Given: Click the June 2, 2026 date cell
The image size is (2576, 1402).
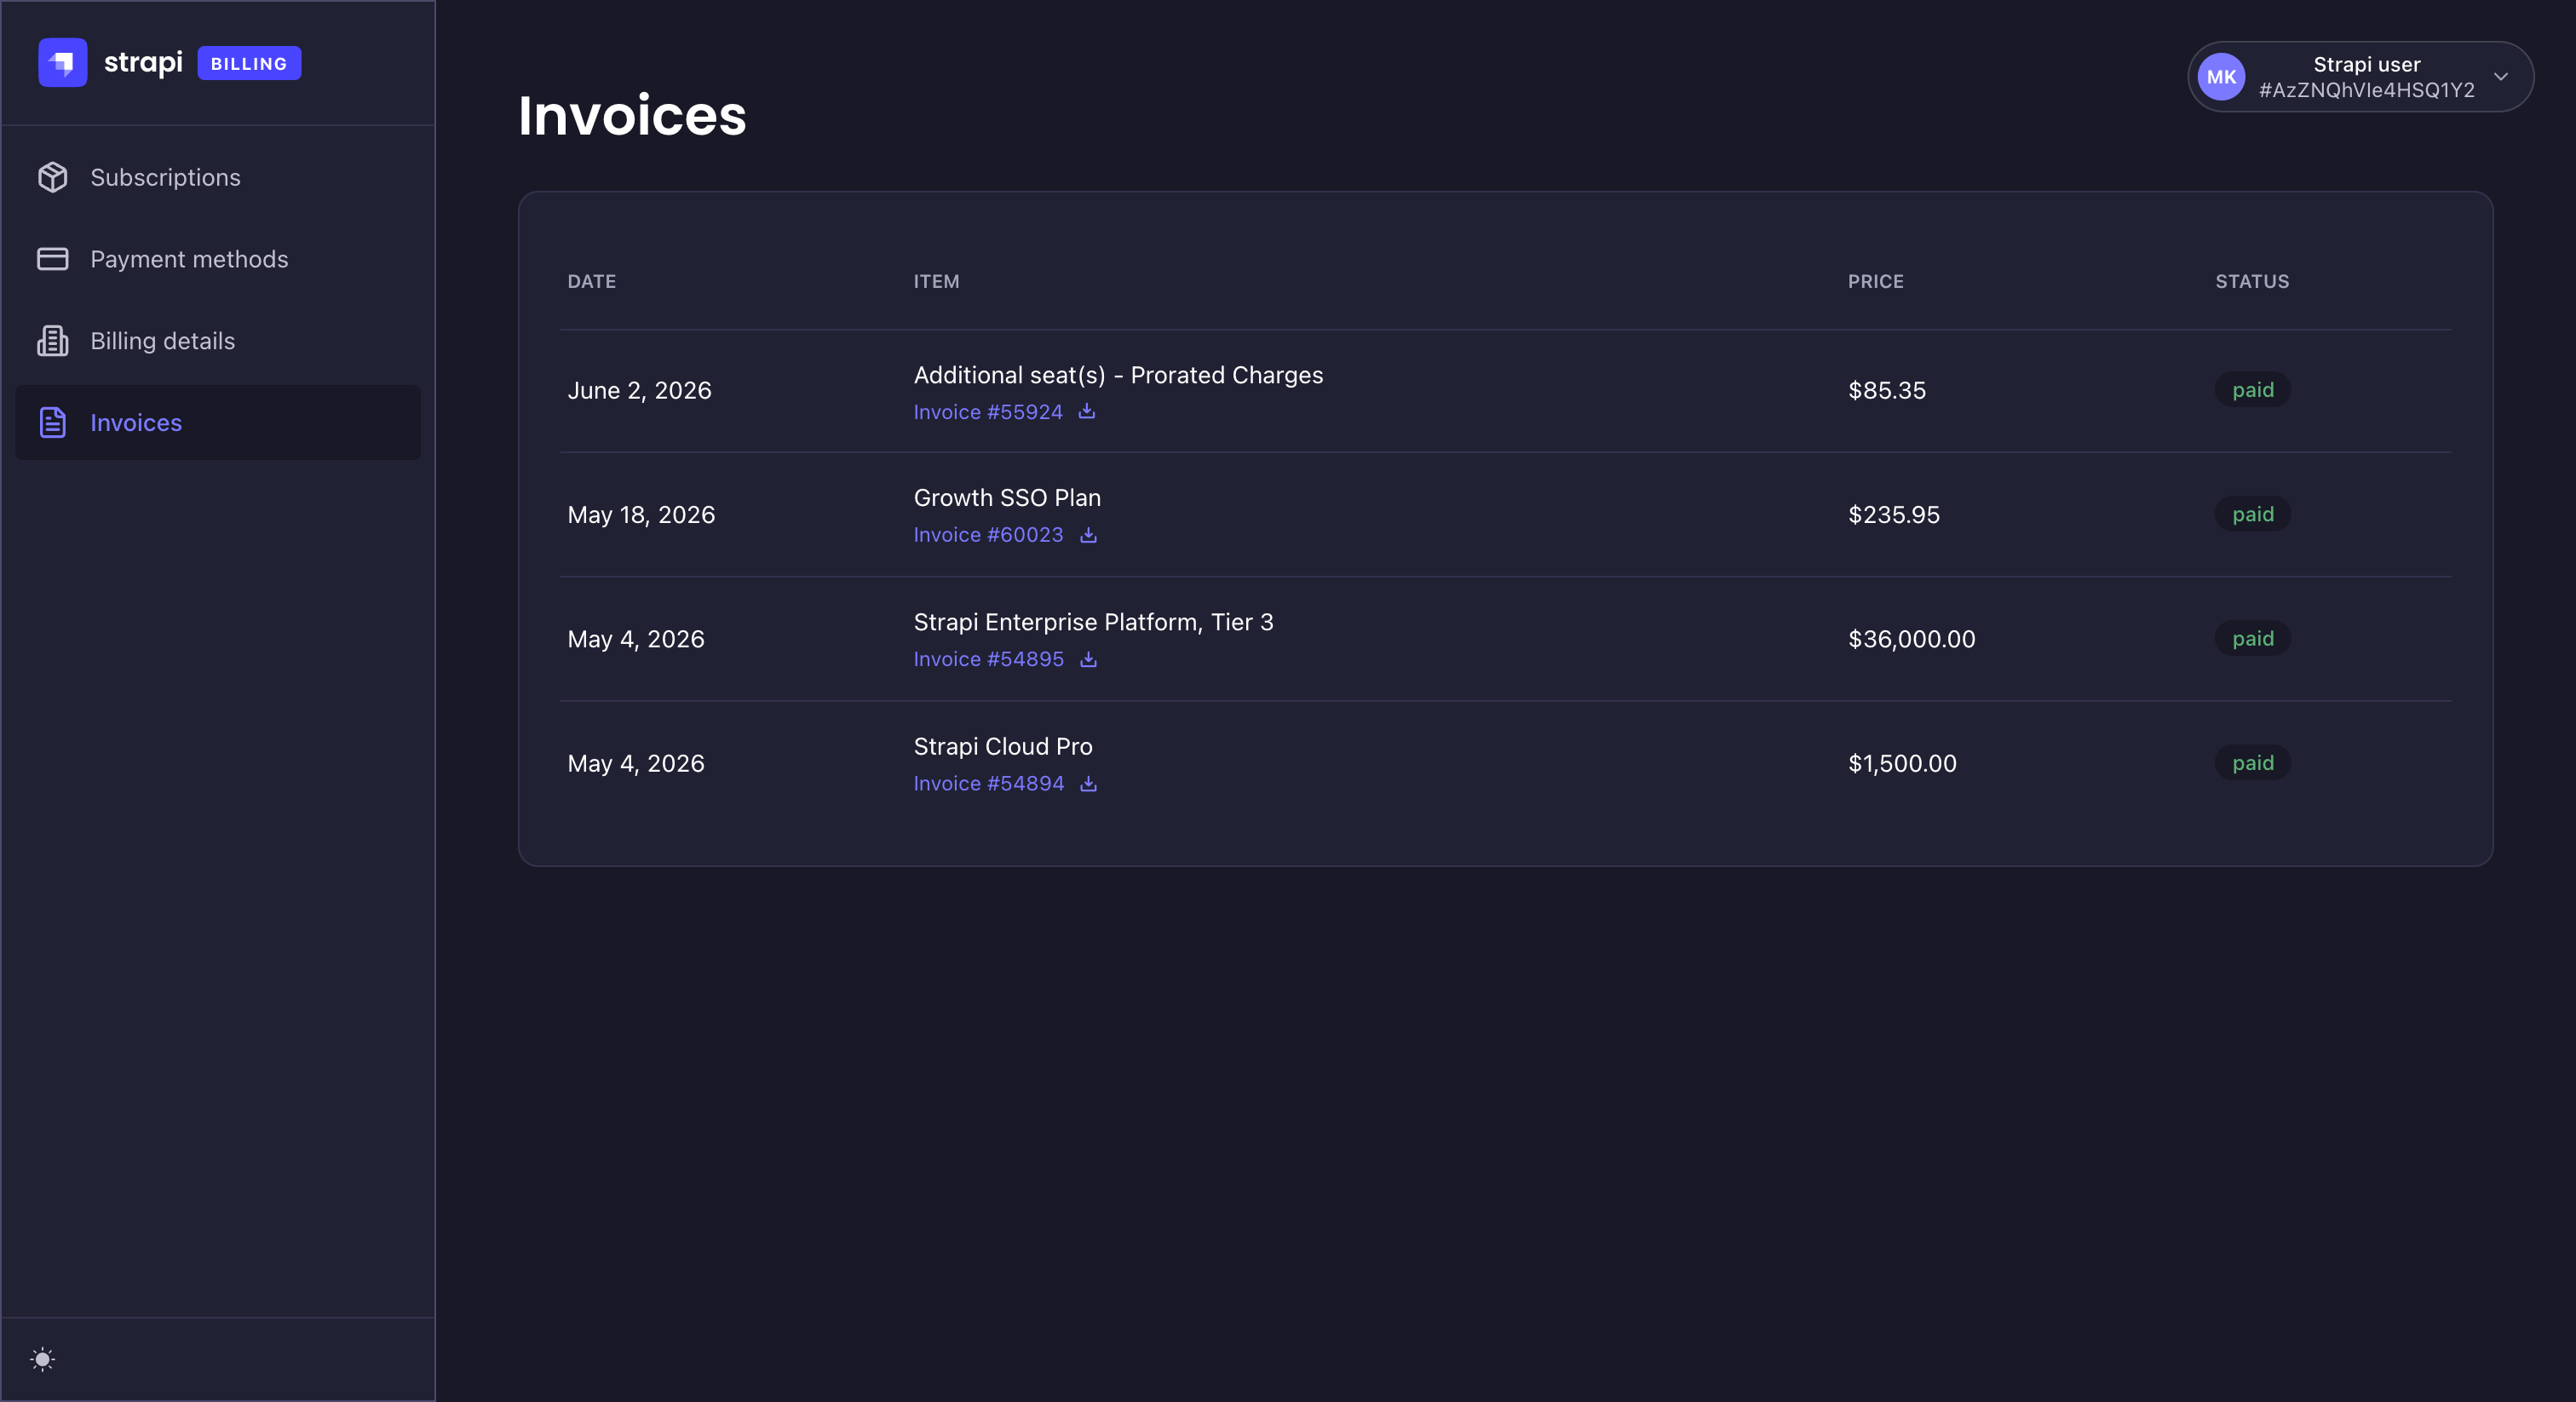Looking at the screenshot, I should click(639, 391).
